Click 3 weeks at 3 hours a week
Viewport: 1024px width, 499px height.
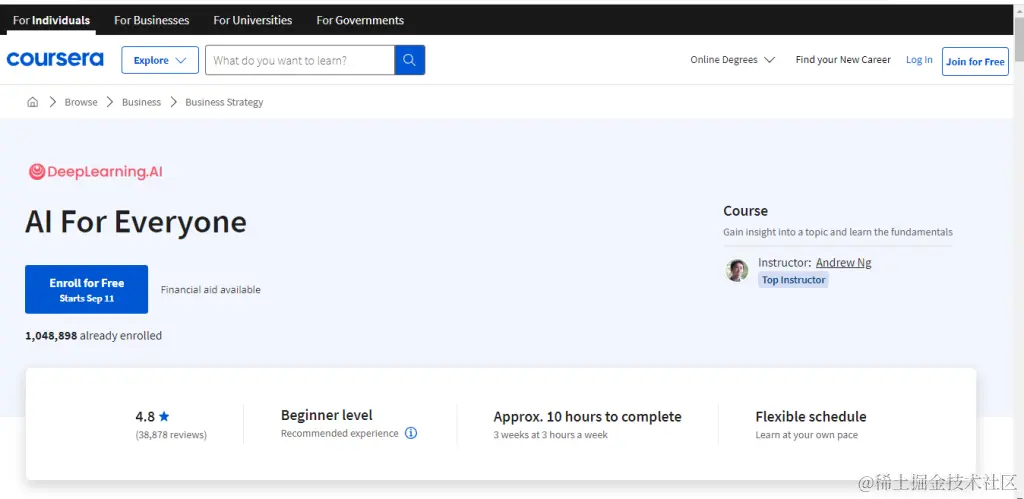point(551,434)
